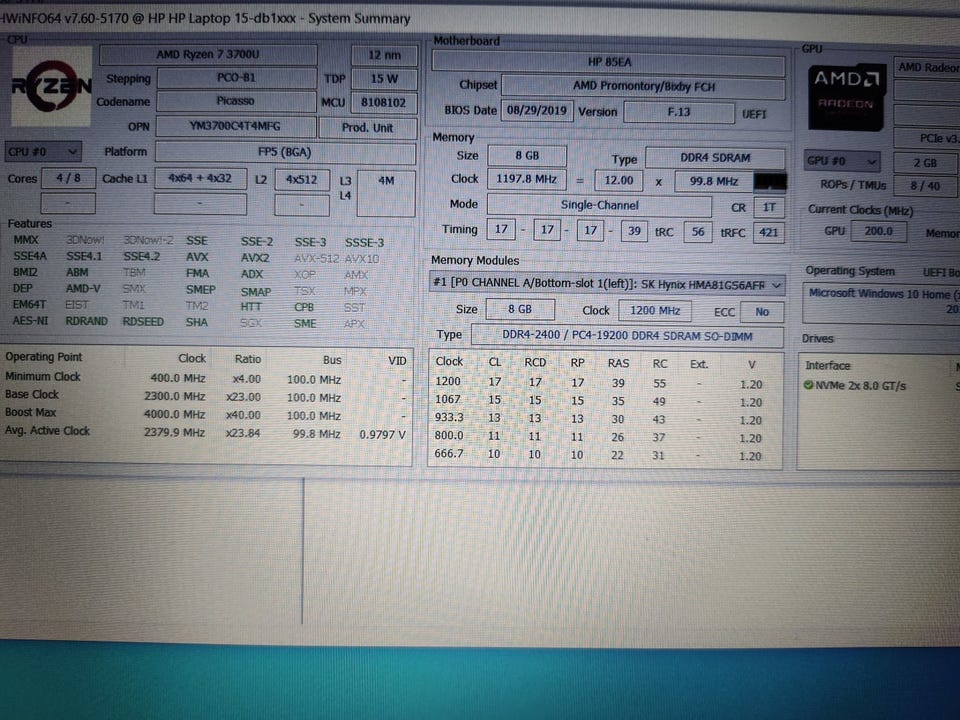Click the memory multiplier 12.00 value

(618, 180)
